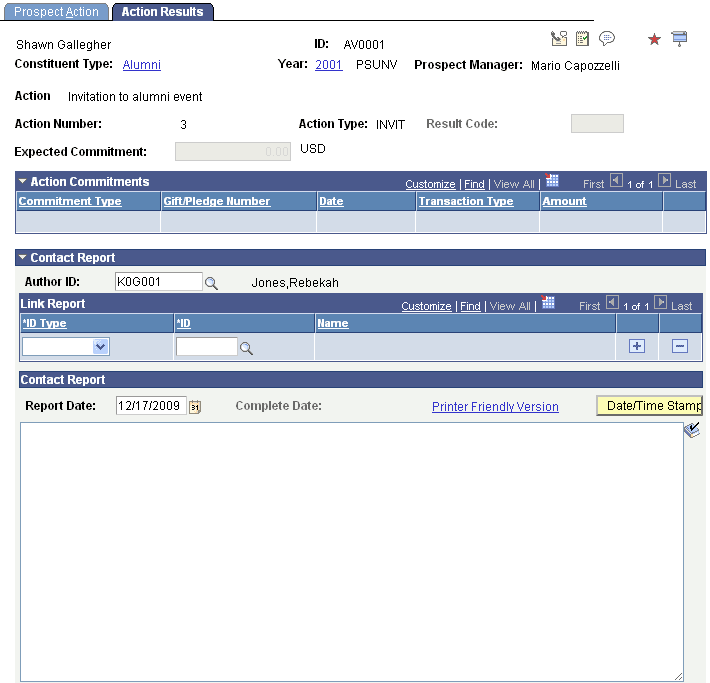This screenshot has width=710, height=683.
Task: Click View All in Action Commitments
Action: click(514, 184)
